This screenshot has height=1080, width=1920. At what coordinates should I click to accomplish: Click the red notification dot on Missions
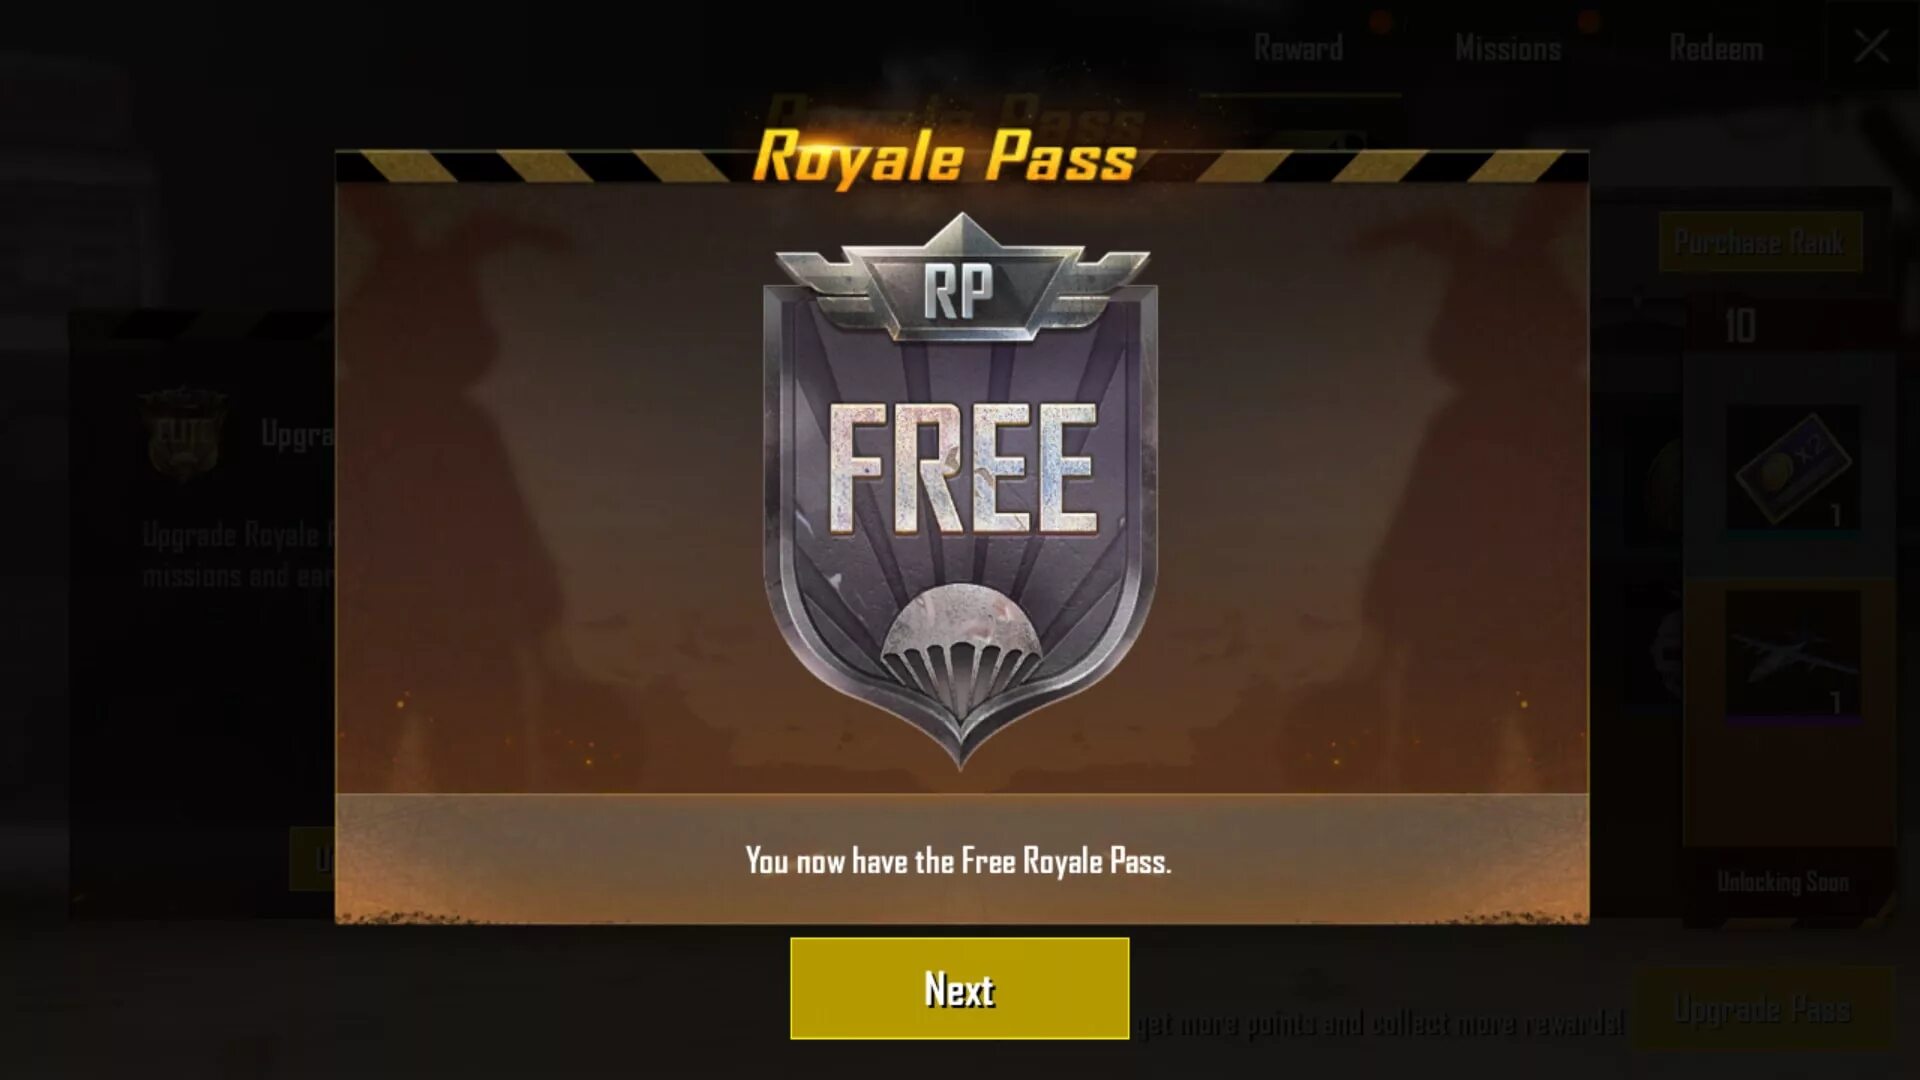1588,21
